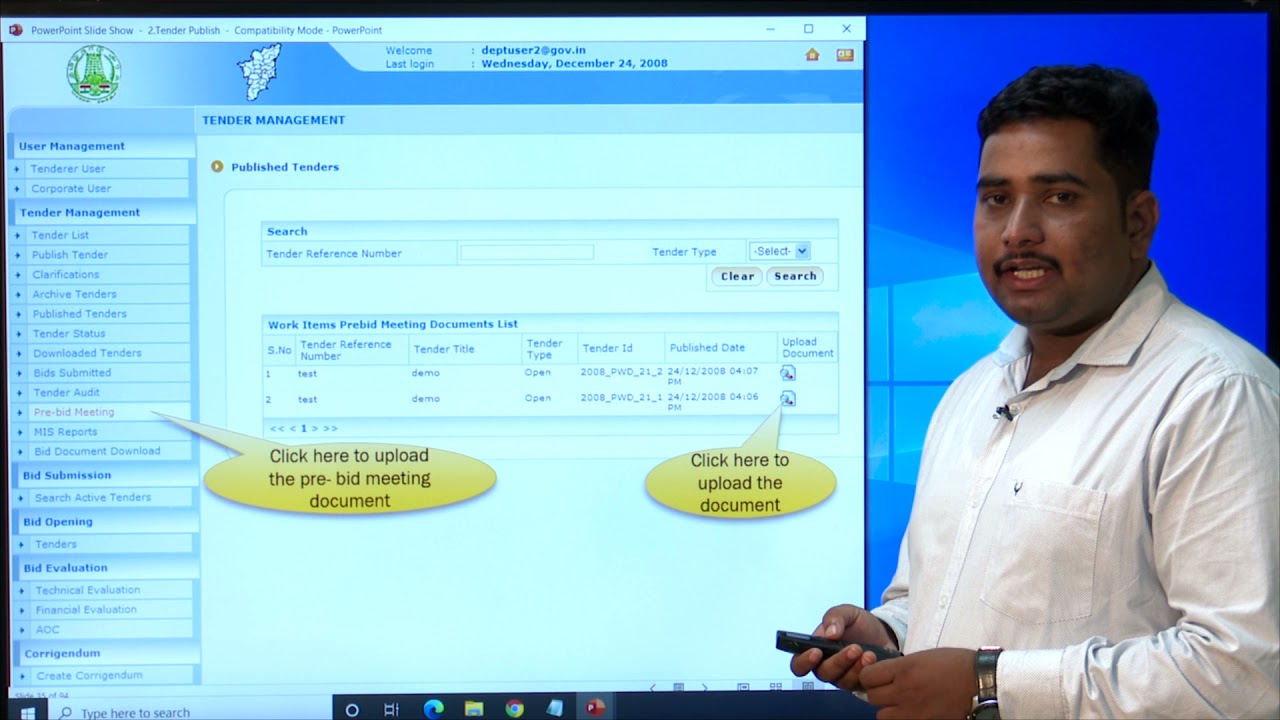This screenshot has height=720, width=1280.
Task: Click the Clear button in the Search panel
Action: (x=737, y=277)
